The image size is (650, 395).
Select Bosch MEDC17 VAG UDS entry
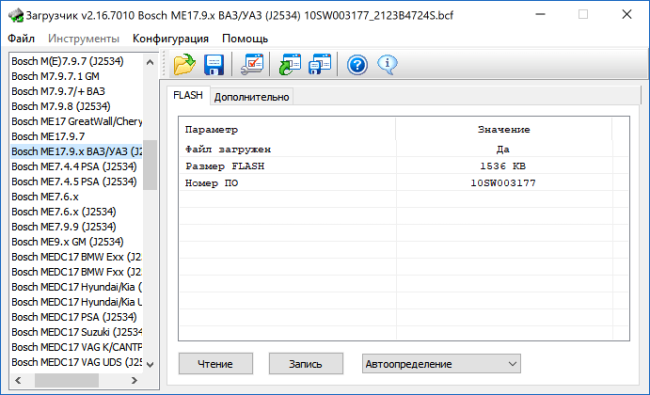click(77, 362)
